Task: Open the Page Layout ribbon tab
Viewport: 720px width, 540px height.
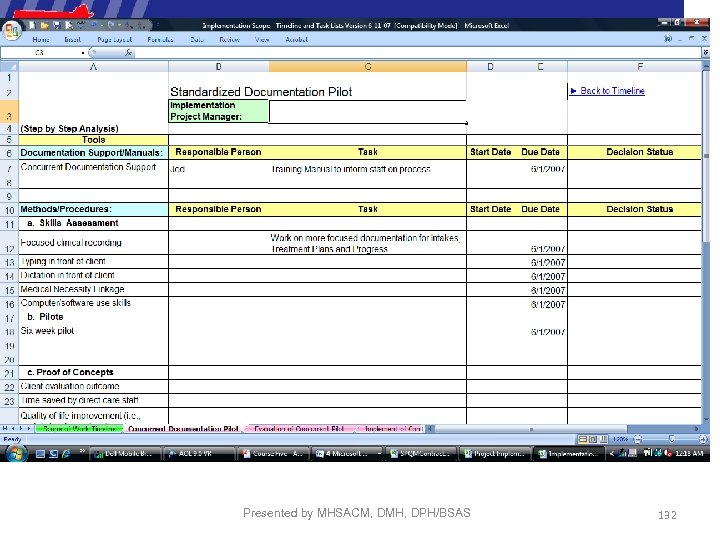Action: [x=114, y=39]
